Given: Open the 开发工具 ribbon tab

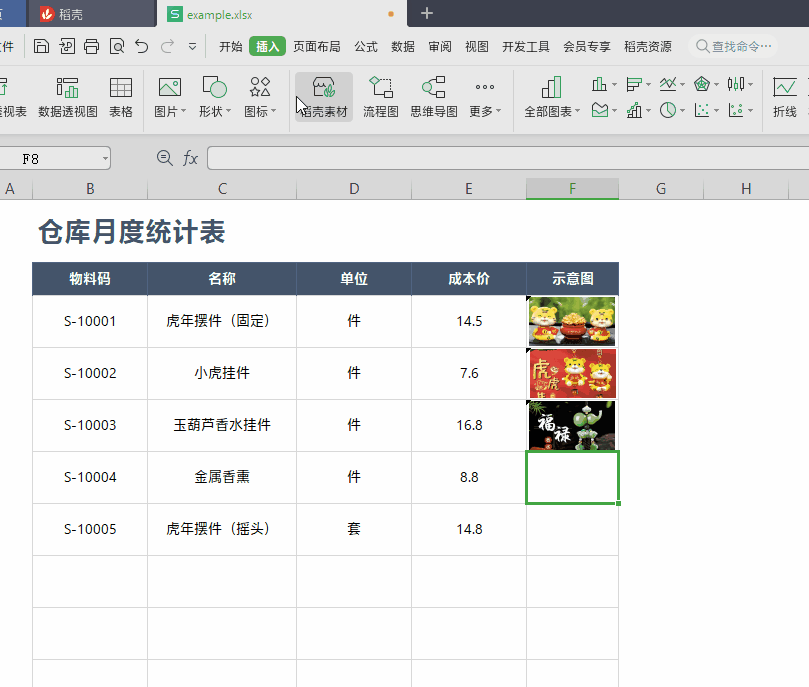Looking at the screenshot, I should 526,46.
